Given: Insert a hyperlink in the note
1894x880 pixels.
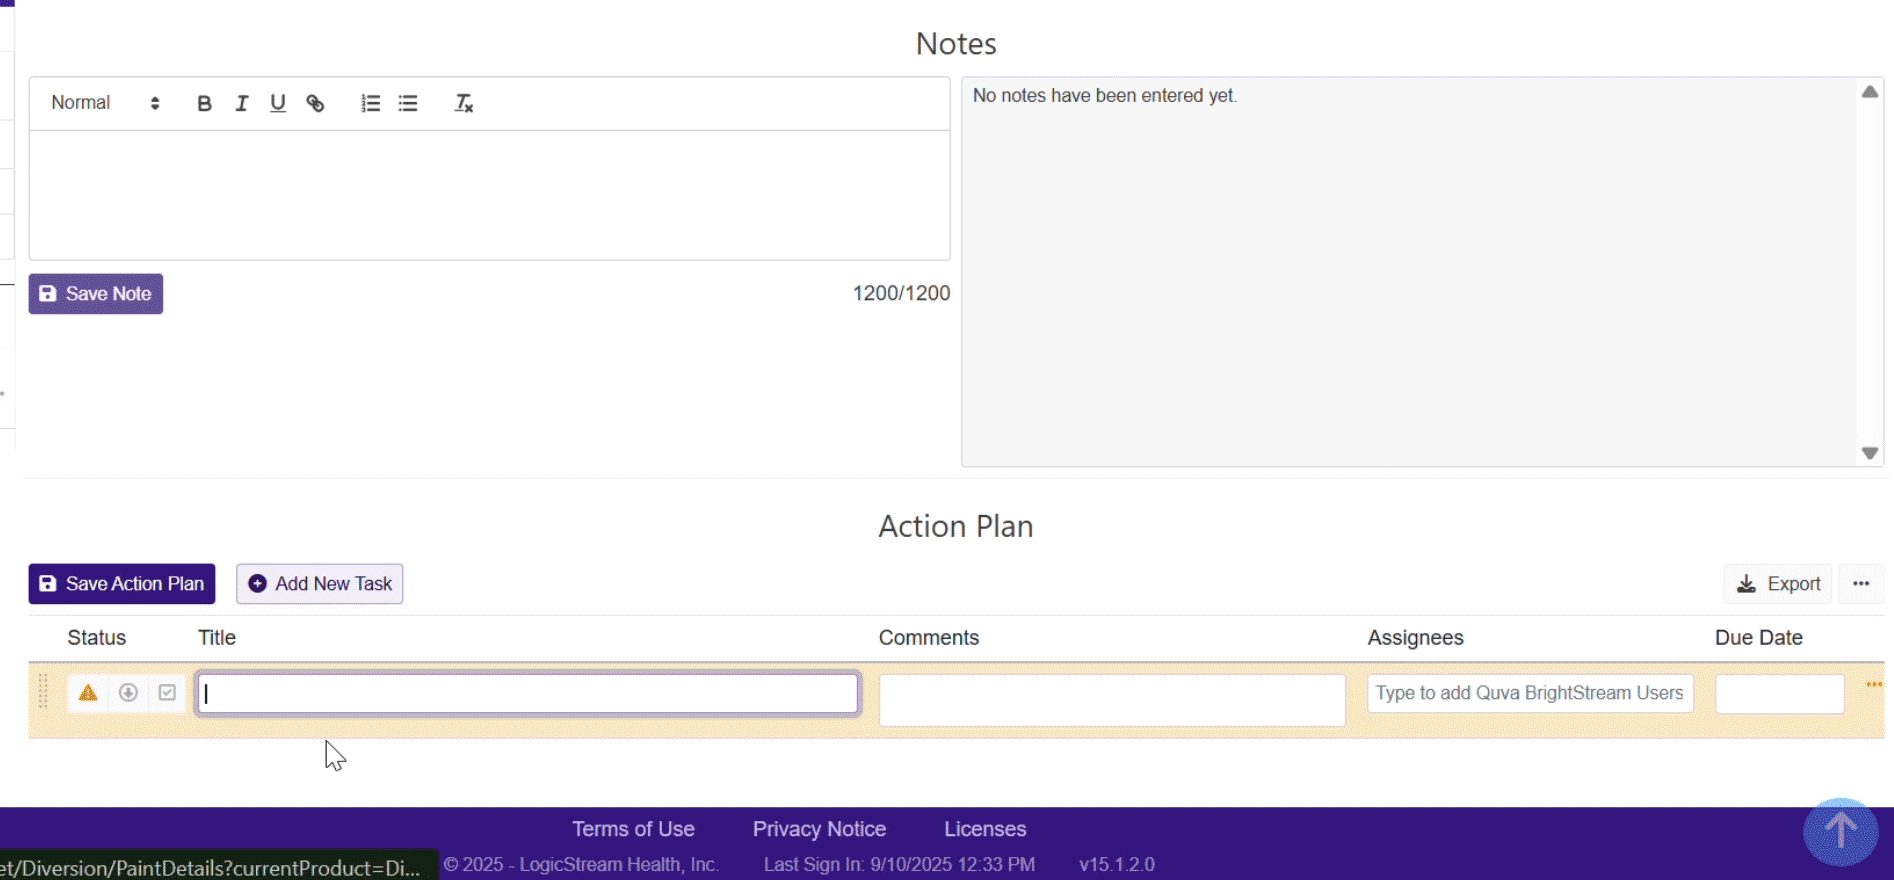Looking at the screenshot, I should click(315, 103).
